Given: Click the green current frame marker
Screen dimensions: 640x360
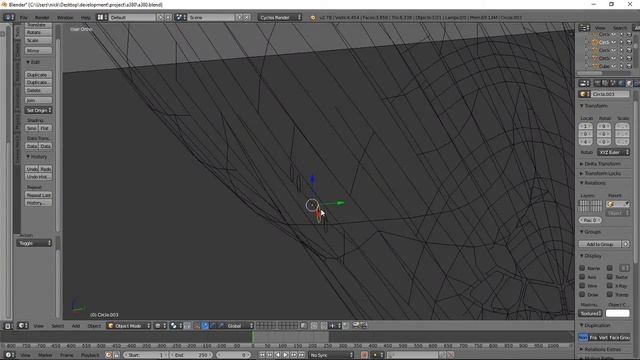Looking at the screenshot, I should point(253,336).
